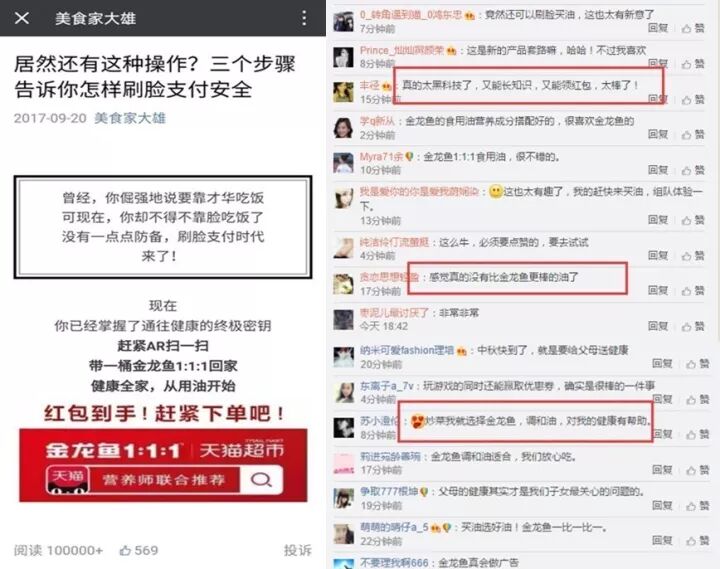
Task: Click the 天猫 cat logo in banner
Action: click(x=67, y=480)
